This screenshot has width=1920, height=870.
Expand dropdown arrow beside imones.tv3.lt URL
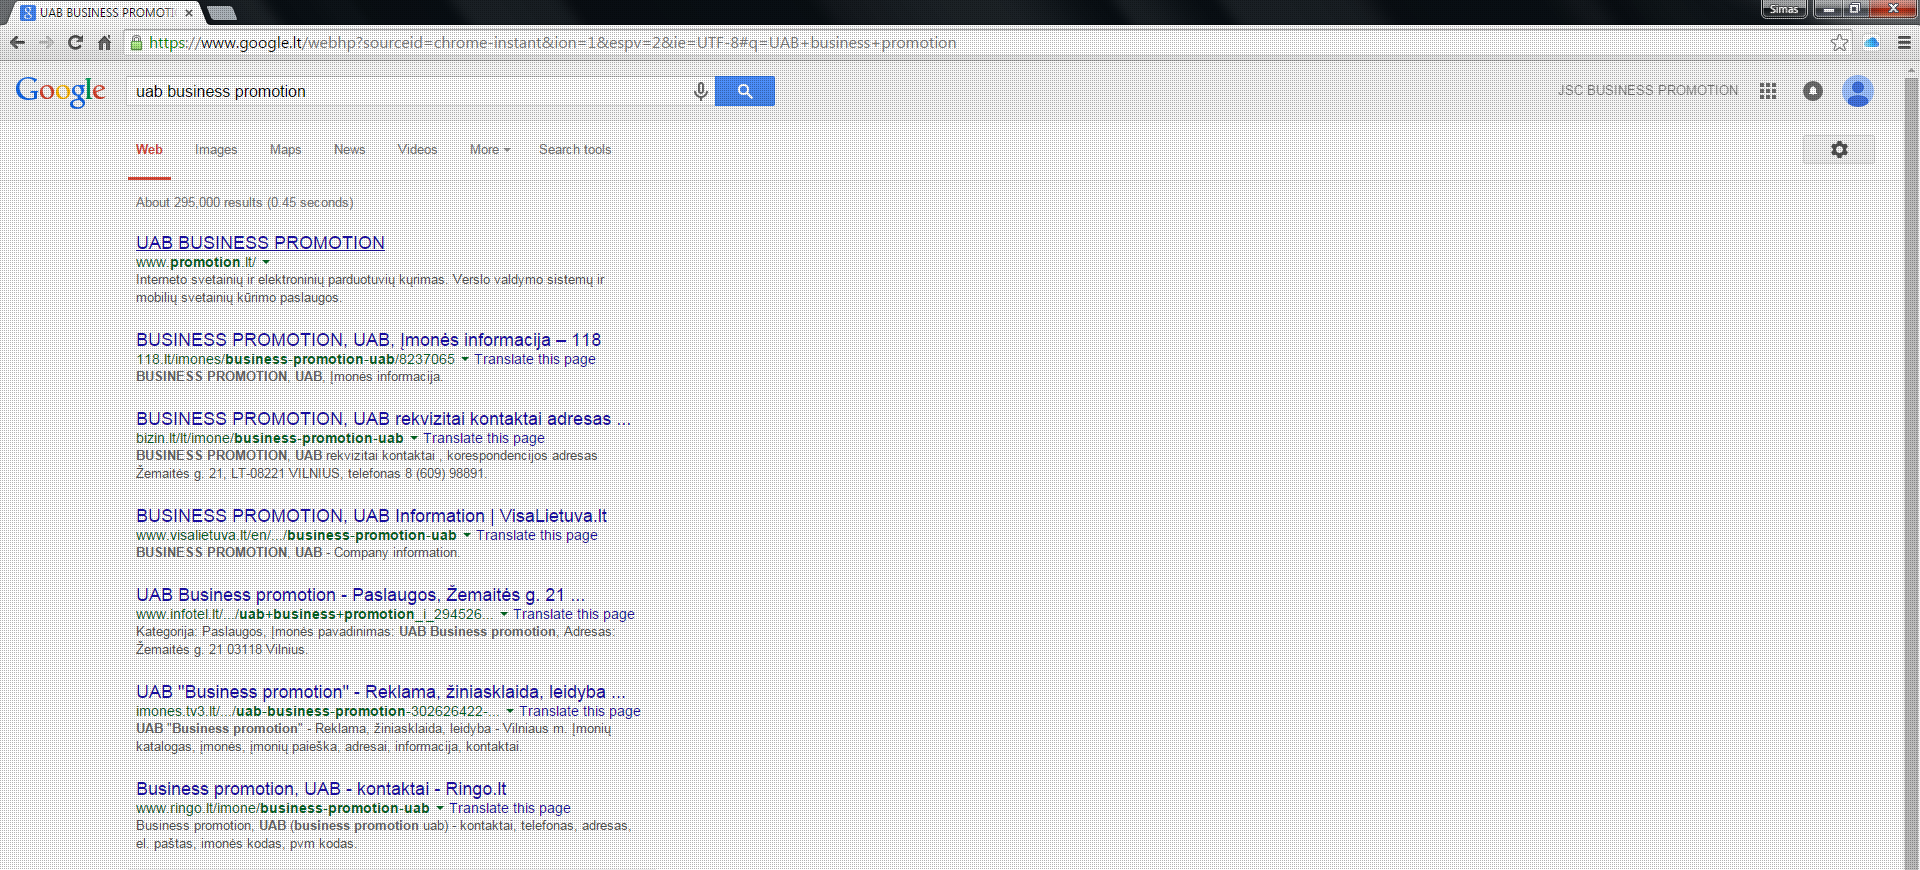point(510,711)
